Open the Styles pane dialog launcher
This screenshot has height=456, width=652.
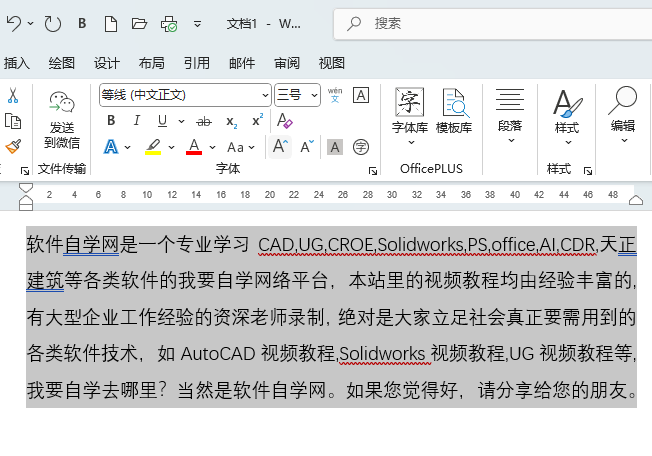[x=588, y=170]
